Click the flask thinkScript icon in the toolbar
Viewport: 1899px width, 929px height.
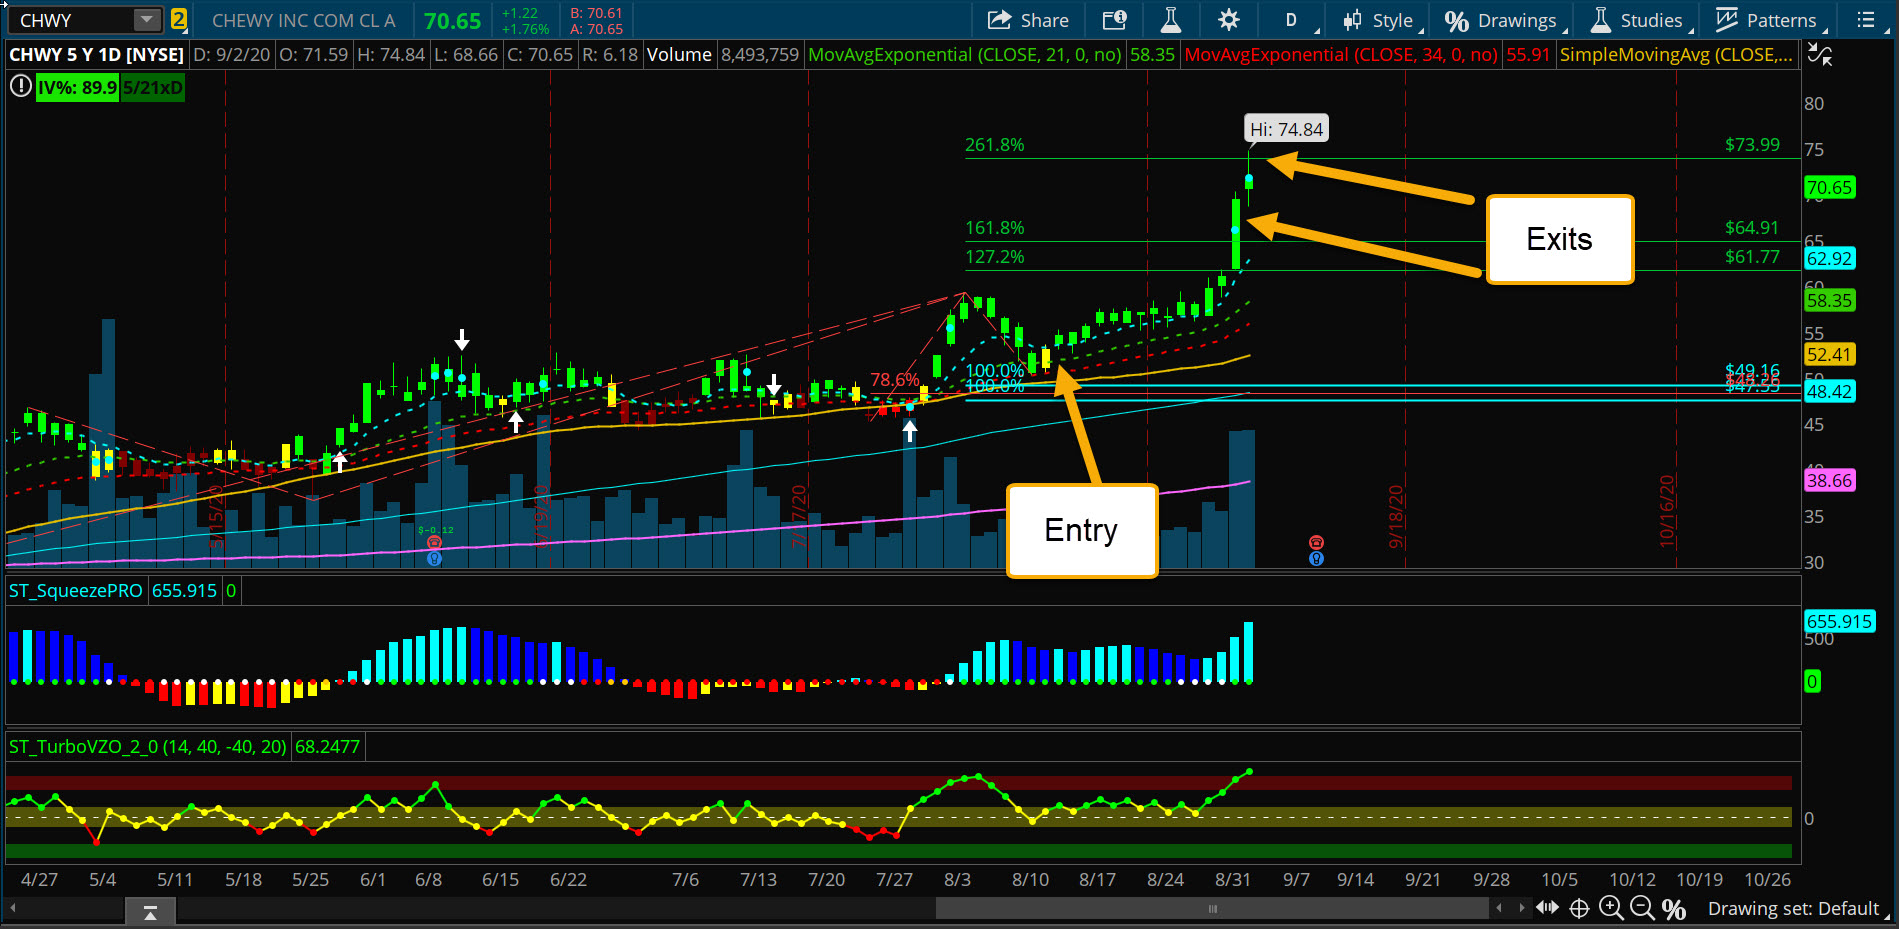[1171, 20]
